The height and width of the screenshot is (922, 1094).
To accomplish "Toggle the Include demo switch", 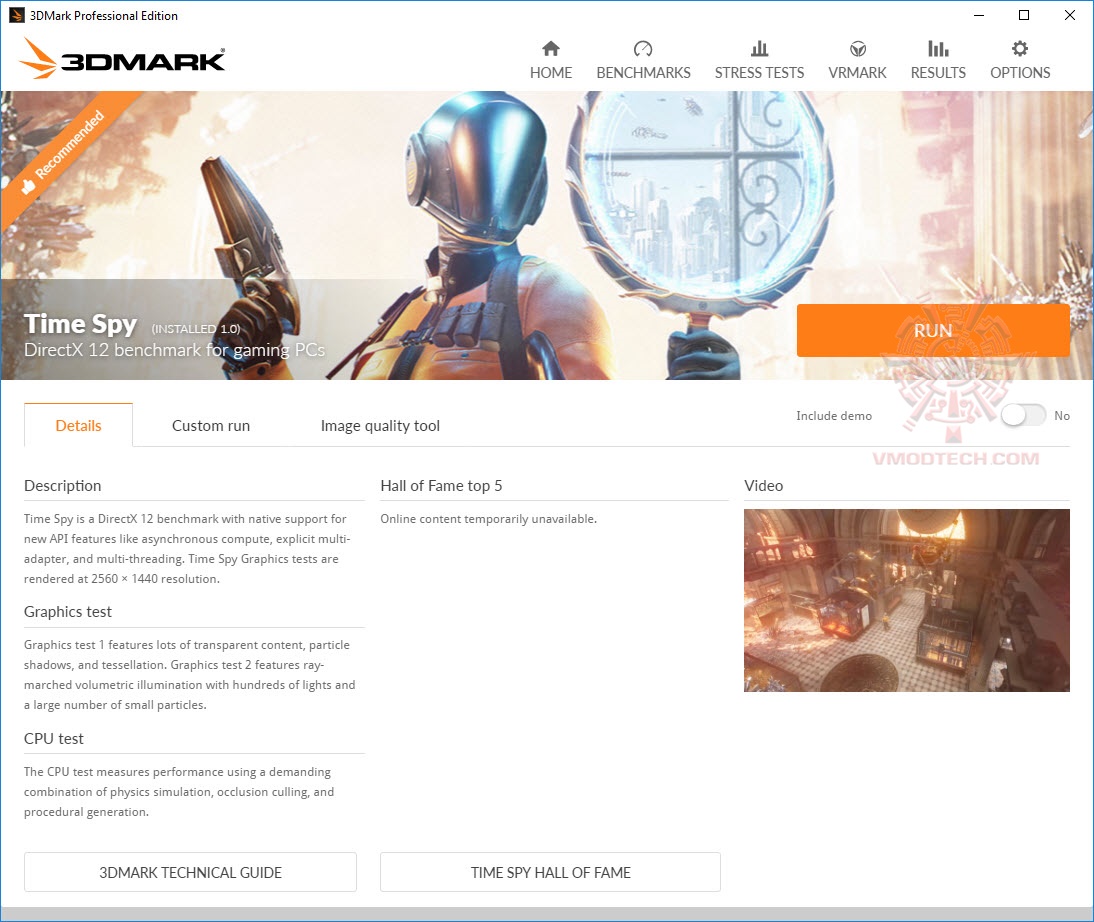I will click(x=1023, y=415).
